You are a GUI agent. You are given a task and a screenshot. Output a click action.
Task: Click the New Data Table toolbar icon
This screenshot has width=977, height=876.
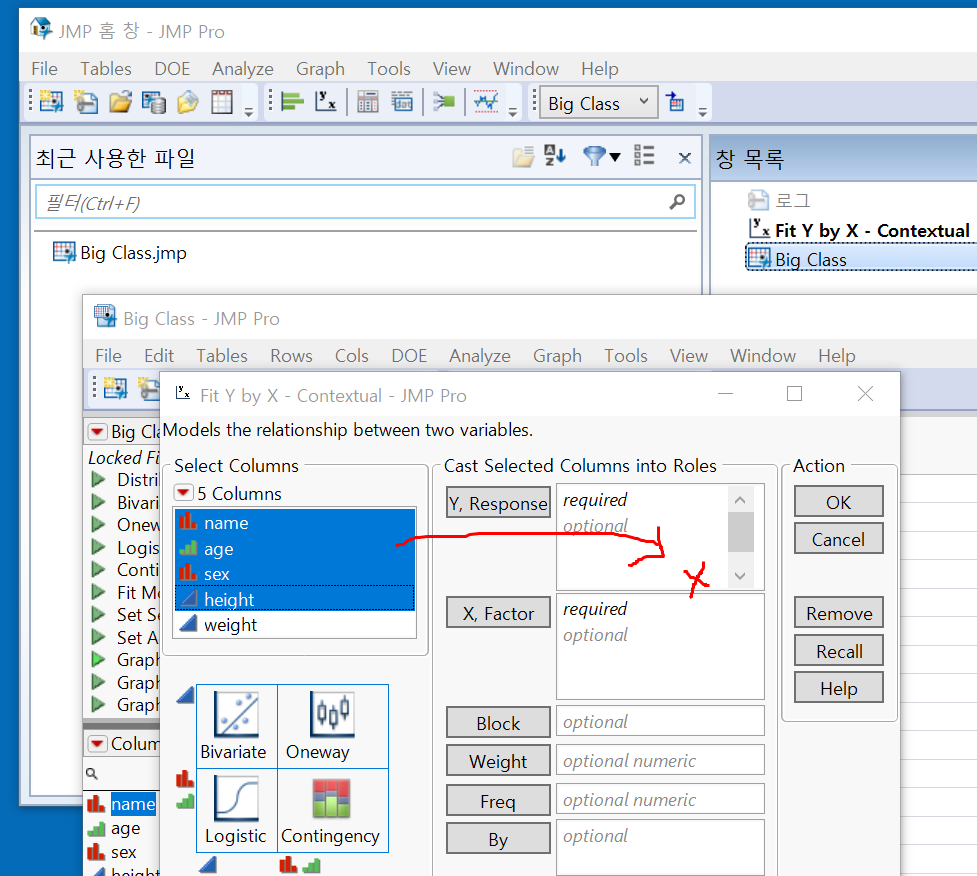coord(50,101)
